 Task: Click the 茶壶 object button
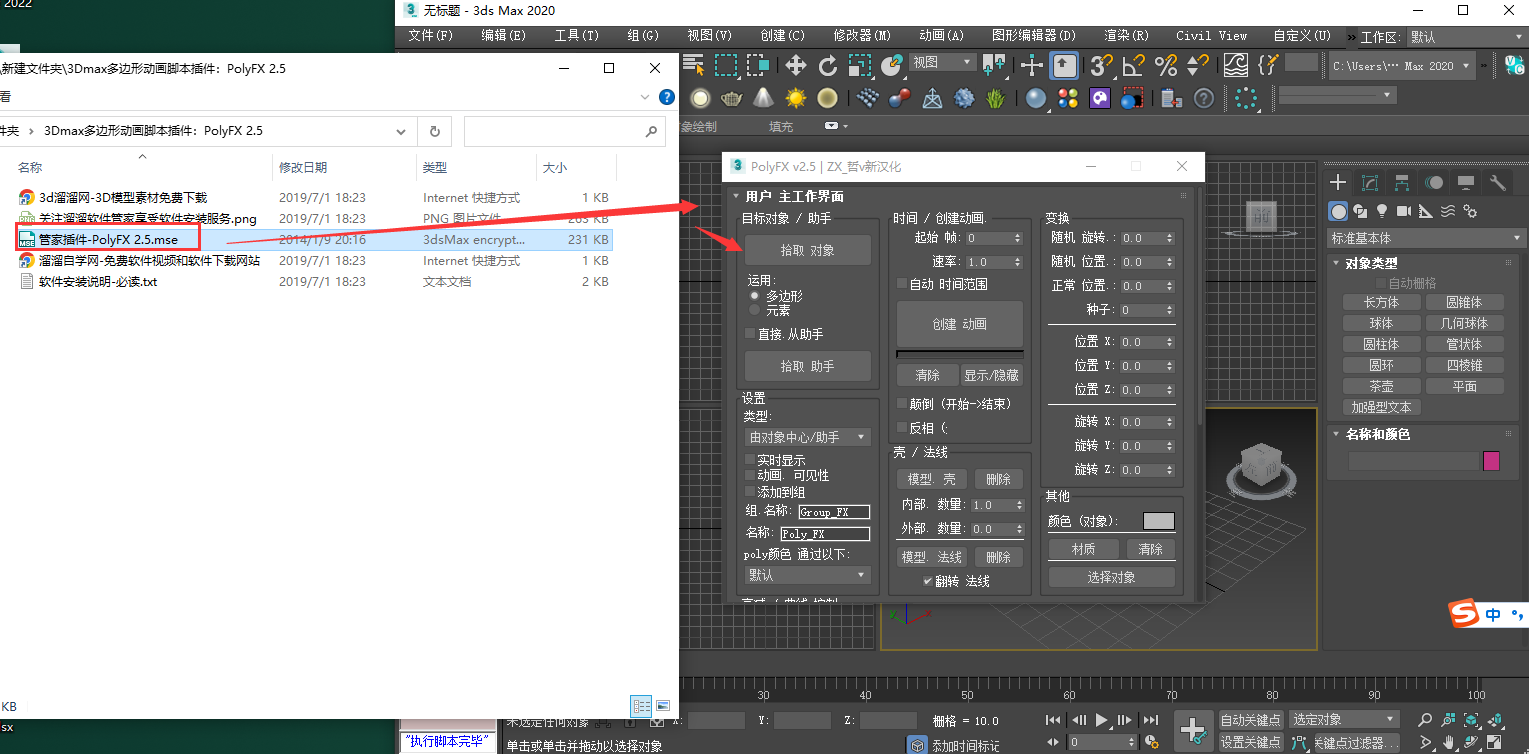coord(1381,386)
